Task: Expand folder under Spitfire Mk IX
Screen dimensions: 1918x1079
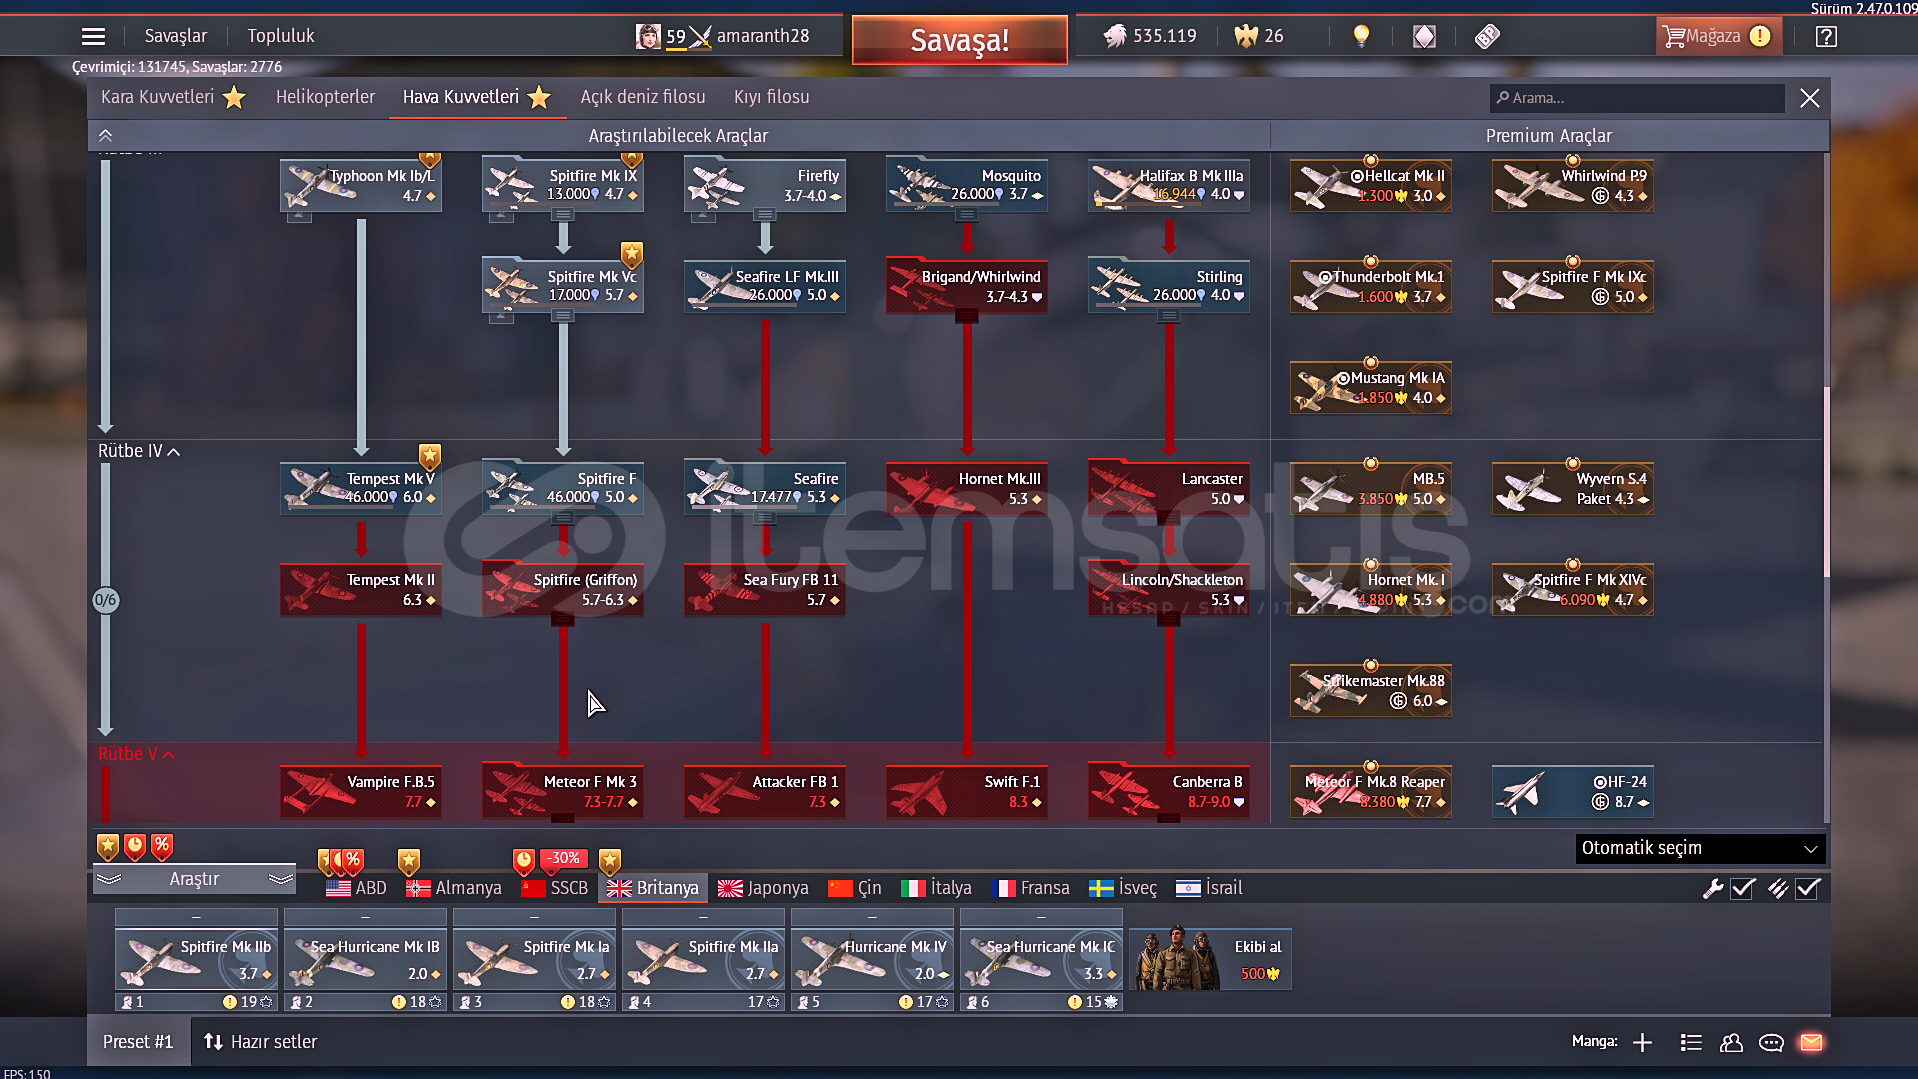Action: coord(563,215)
